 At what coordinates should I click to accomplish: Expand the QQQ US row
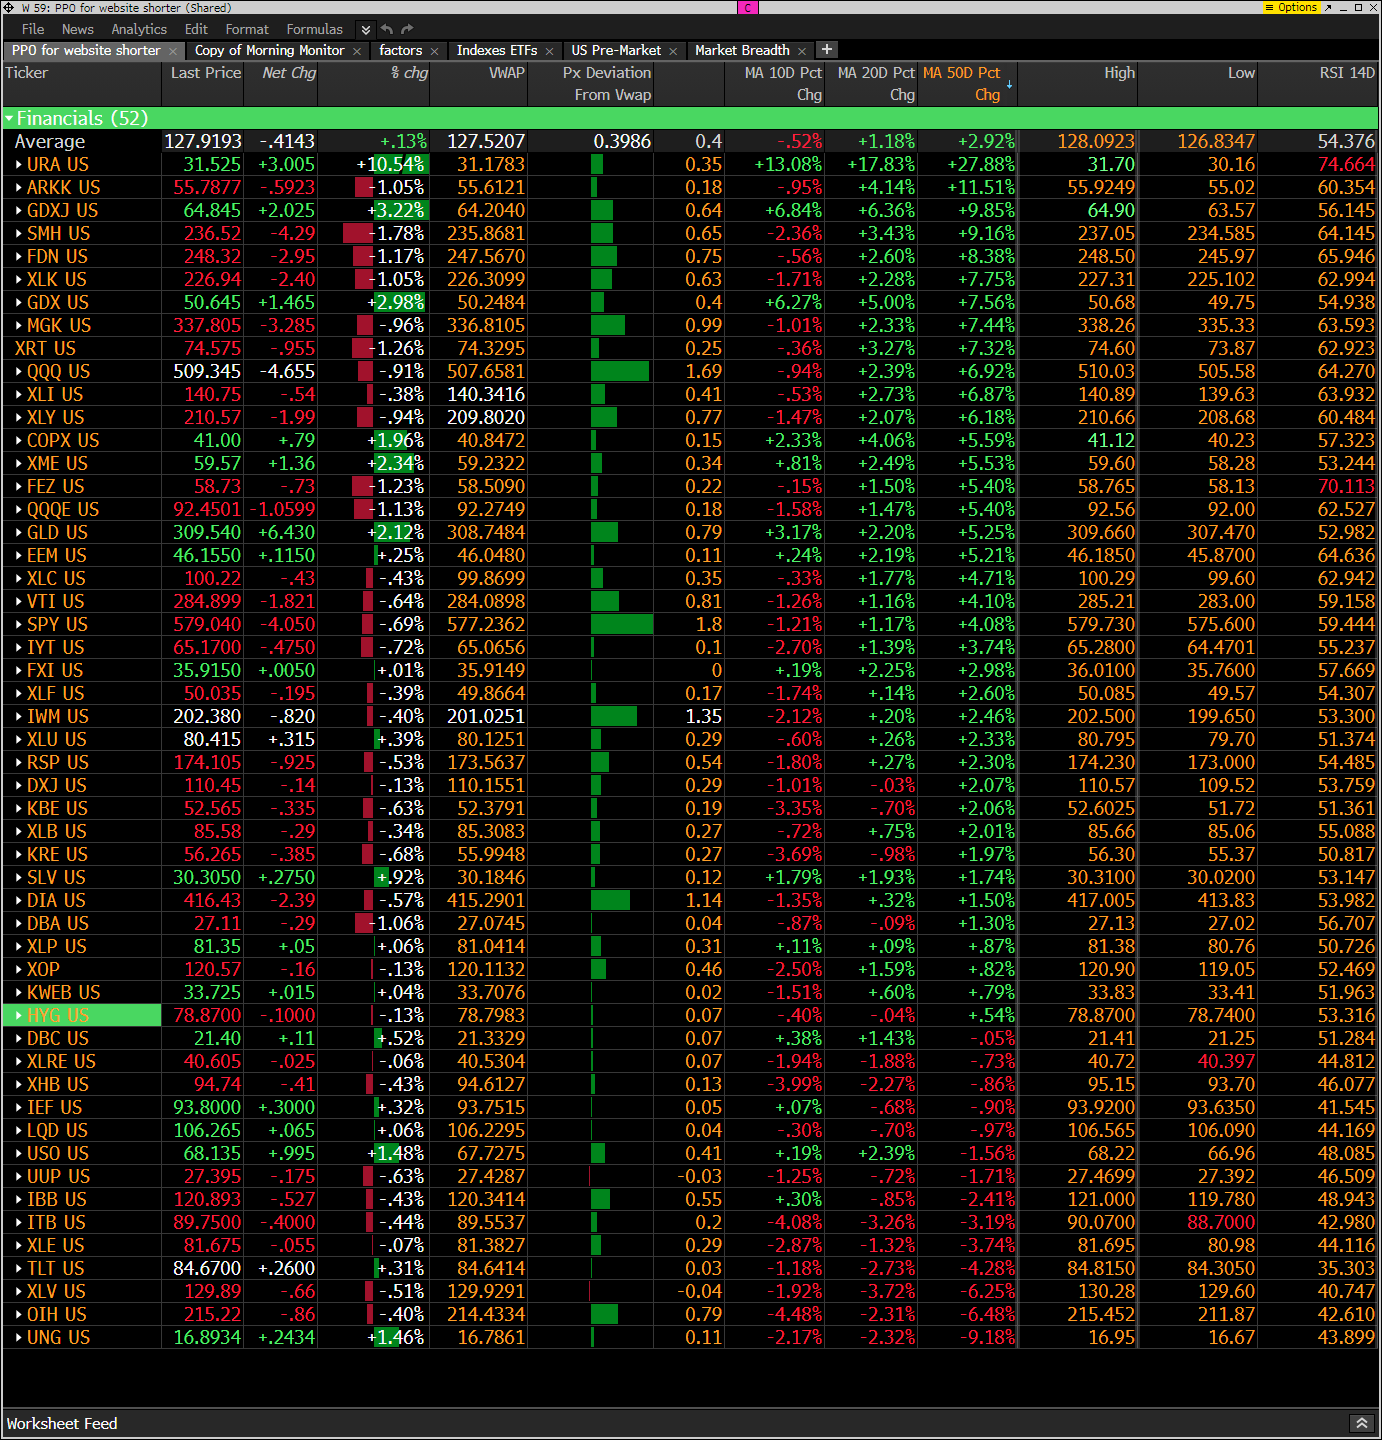point(19,372)
